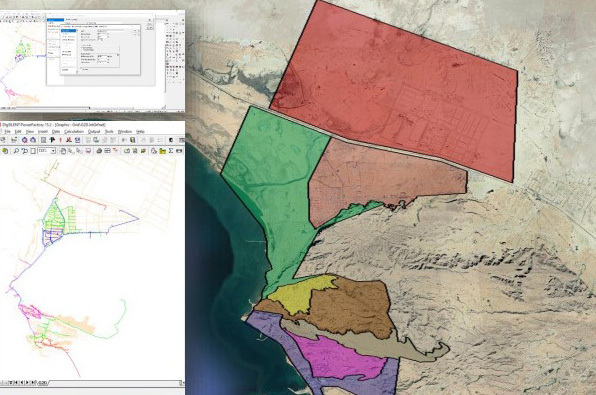Click the table layout icon
This screenshot has width=596, height=395.
click(x=108, y=151)
